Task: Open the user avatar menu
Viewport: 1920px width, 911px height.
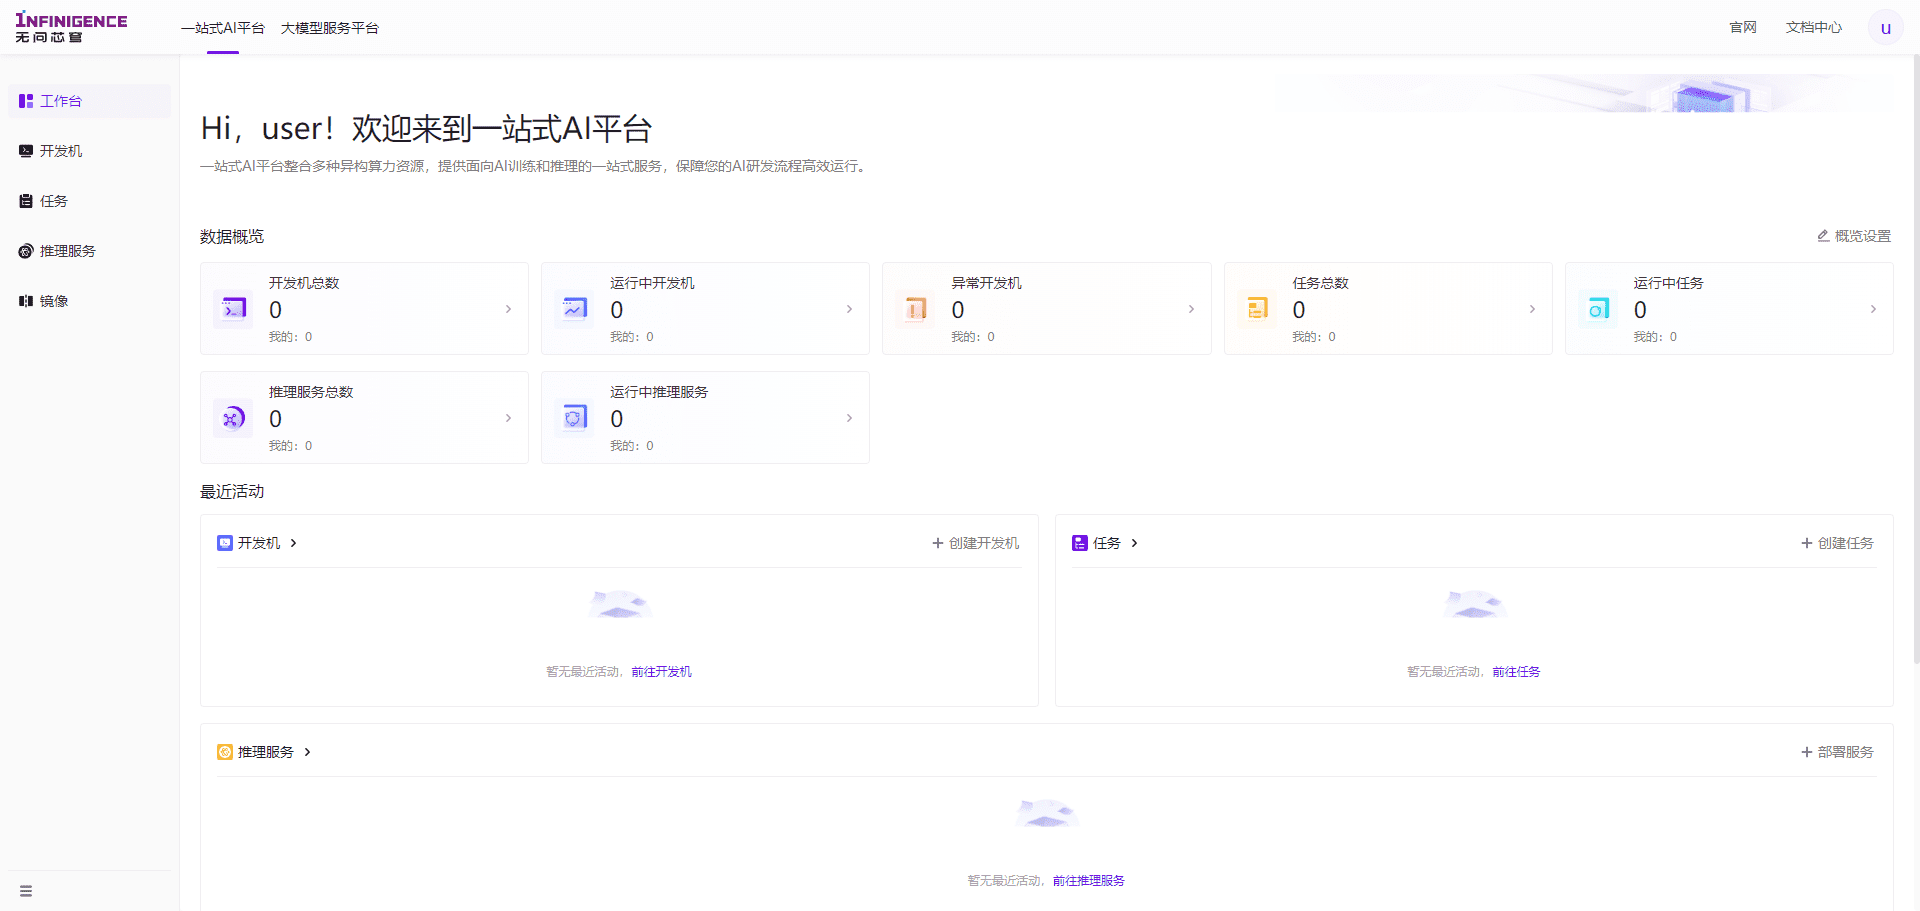Action: click(1885, 28)
